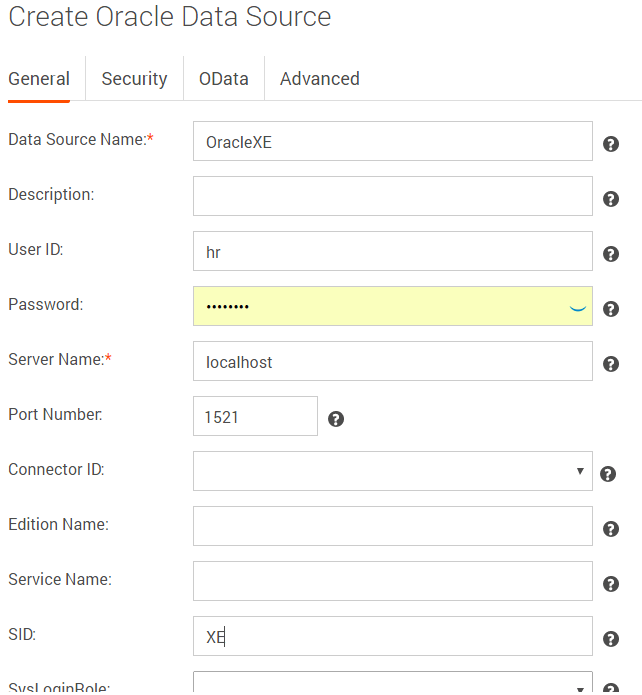Click help icon beside Description field
This screenshot has width=642, height=695.
click(x=611, y=199)
